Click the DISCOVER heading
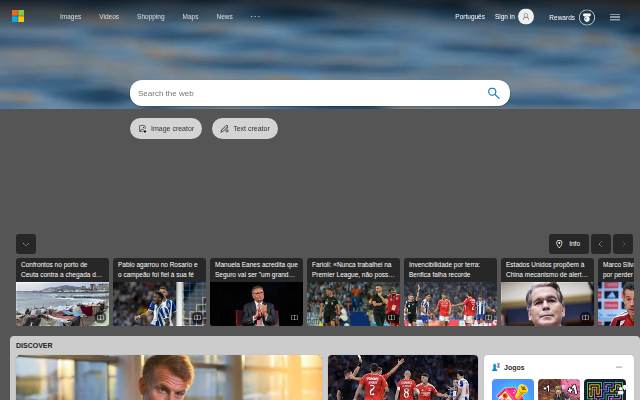Viewport: 640px width, 400px height. 34,346
